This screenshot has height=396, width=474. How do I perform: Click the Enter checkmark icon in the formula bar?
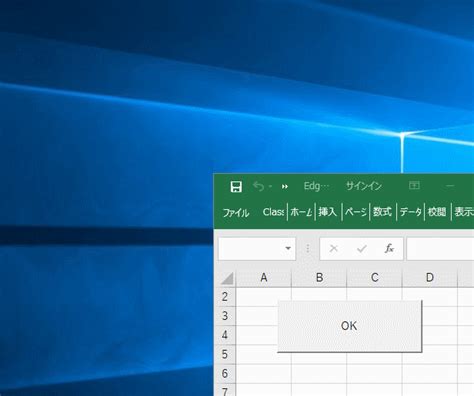tap(362, 248)
